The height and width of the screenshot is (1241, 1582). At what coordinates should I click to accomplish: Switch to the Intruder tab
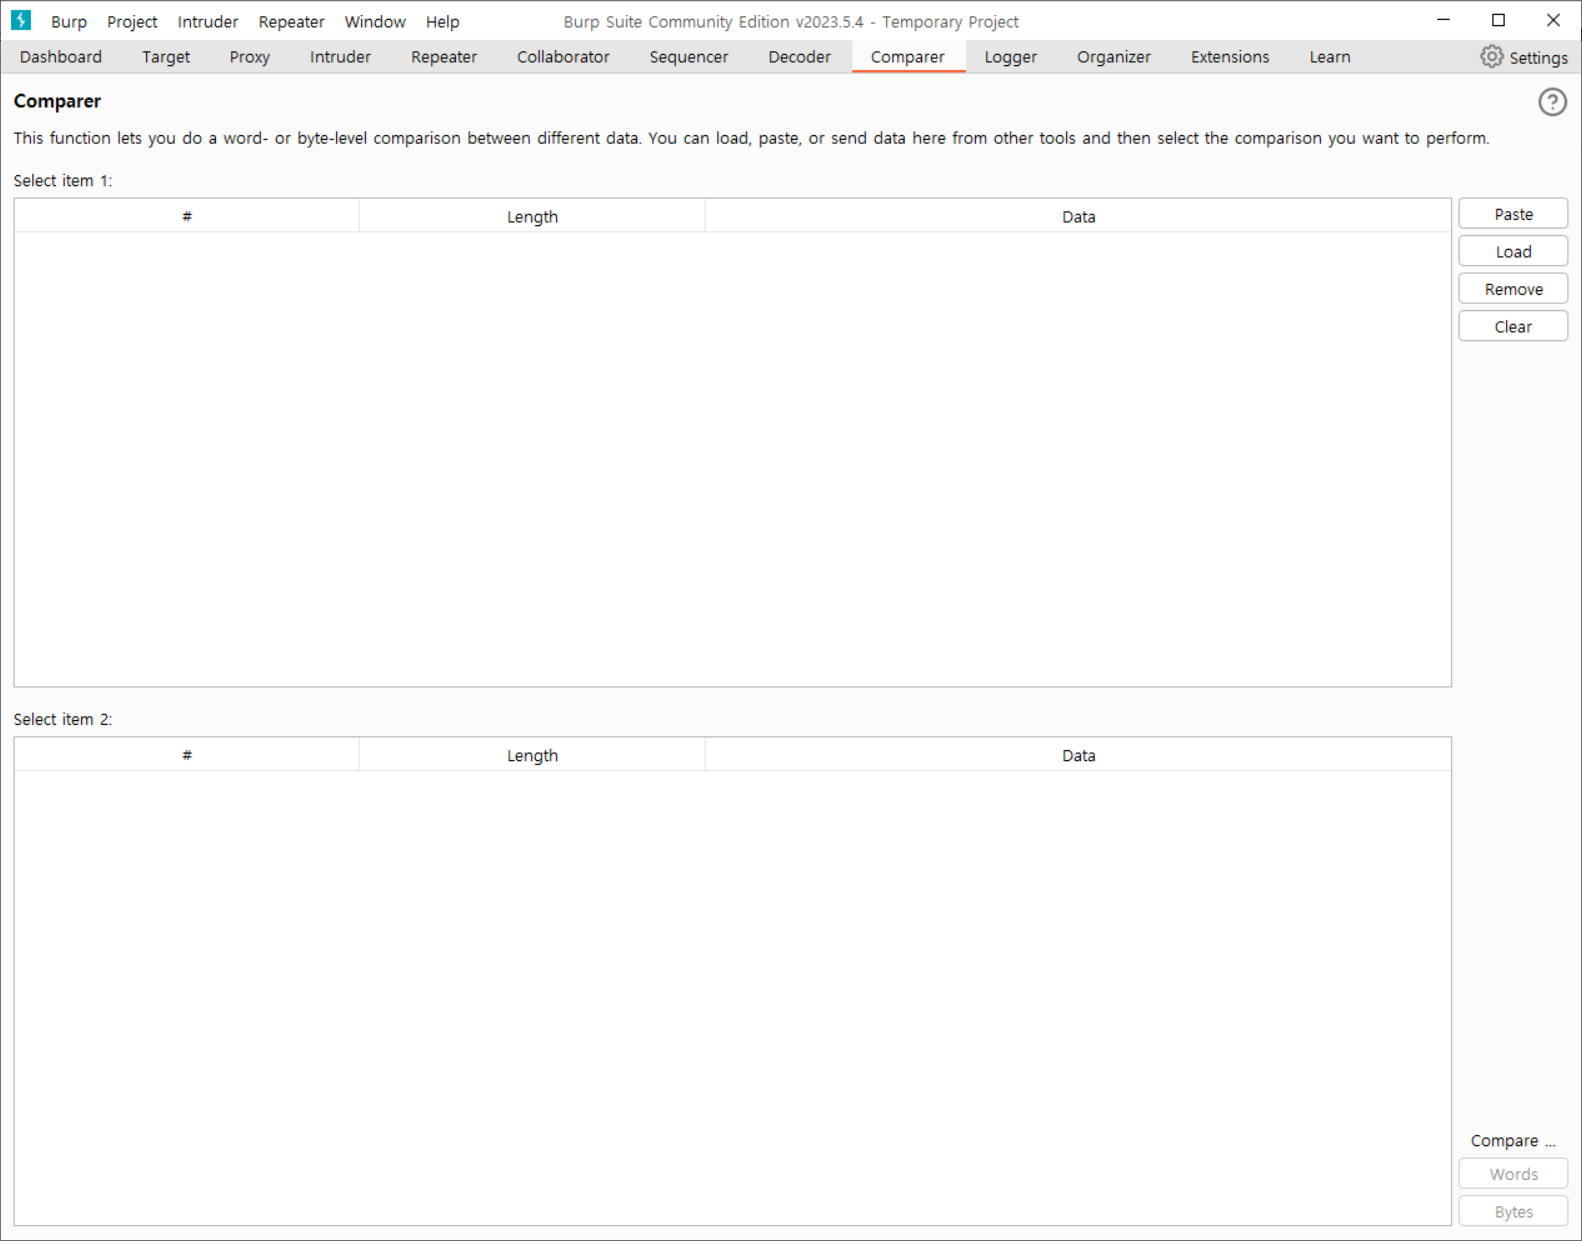pyautogui.click(x=340, y=57)
